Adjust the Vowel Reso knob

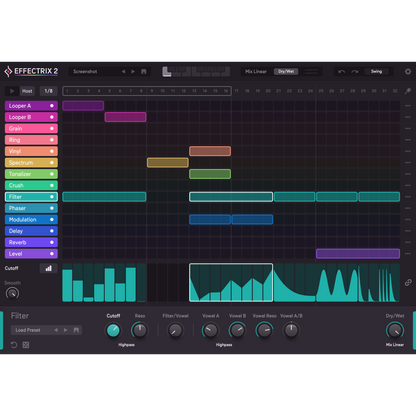pyautogui.click(x=264, y=330)
